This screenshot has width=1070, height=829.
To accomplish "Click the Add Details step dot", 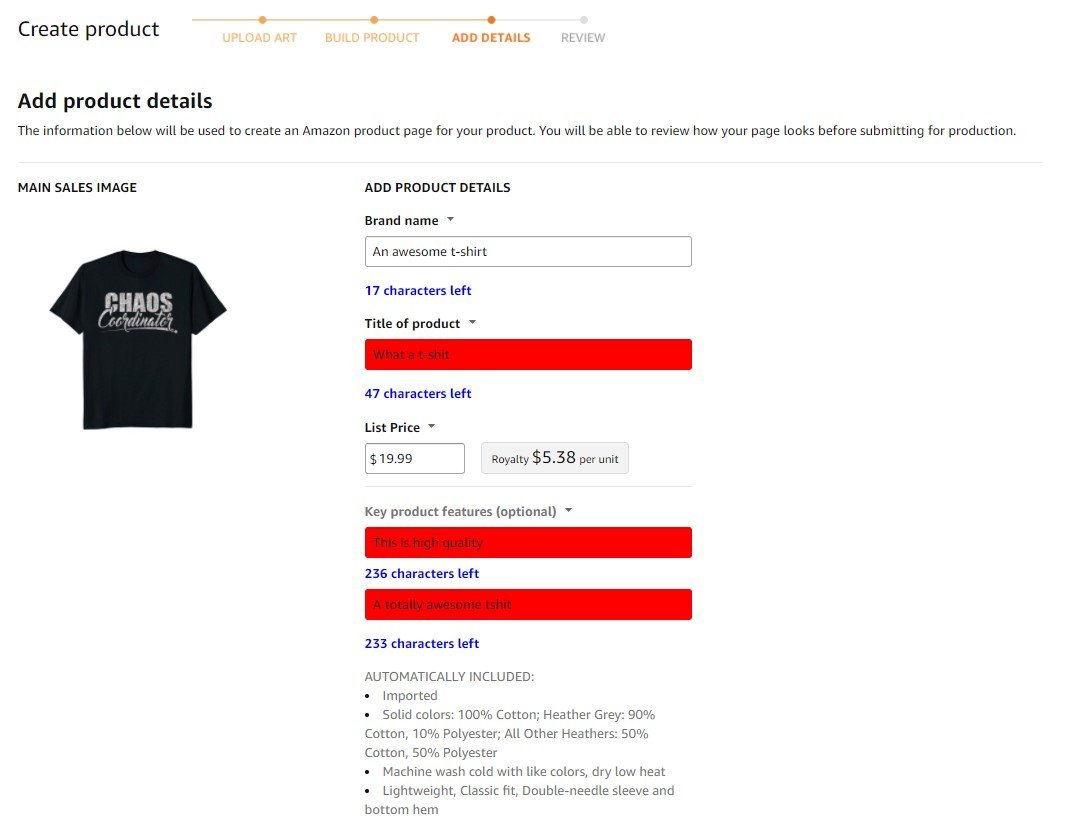I will click(x=491, y=20).
